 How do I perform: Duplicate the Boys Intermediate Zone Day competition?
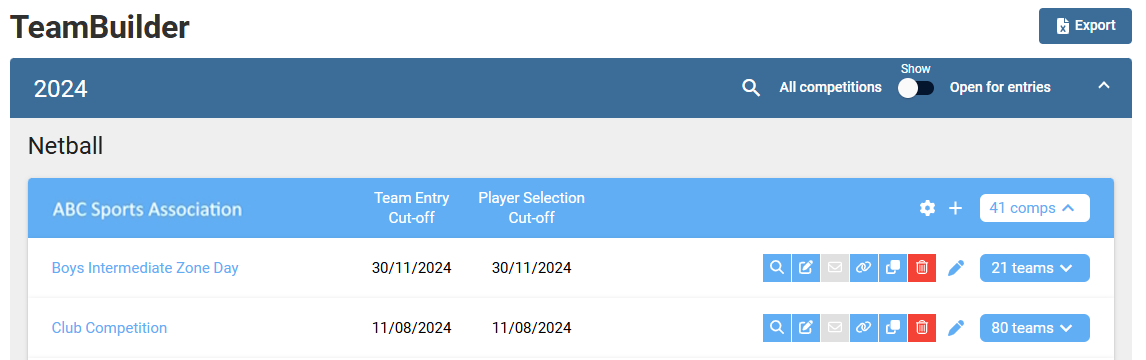tap(892, 268)
